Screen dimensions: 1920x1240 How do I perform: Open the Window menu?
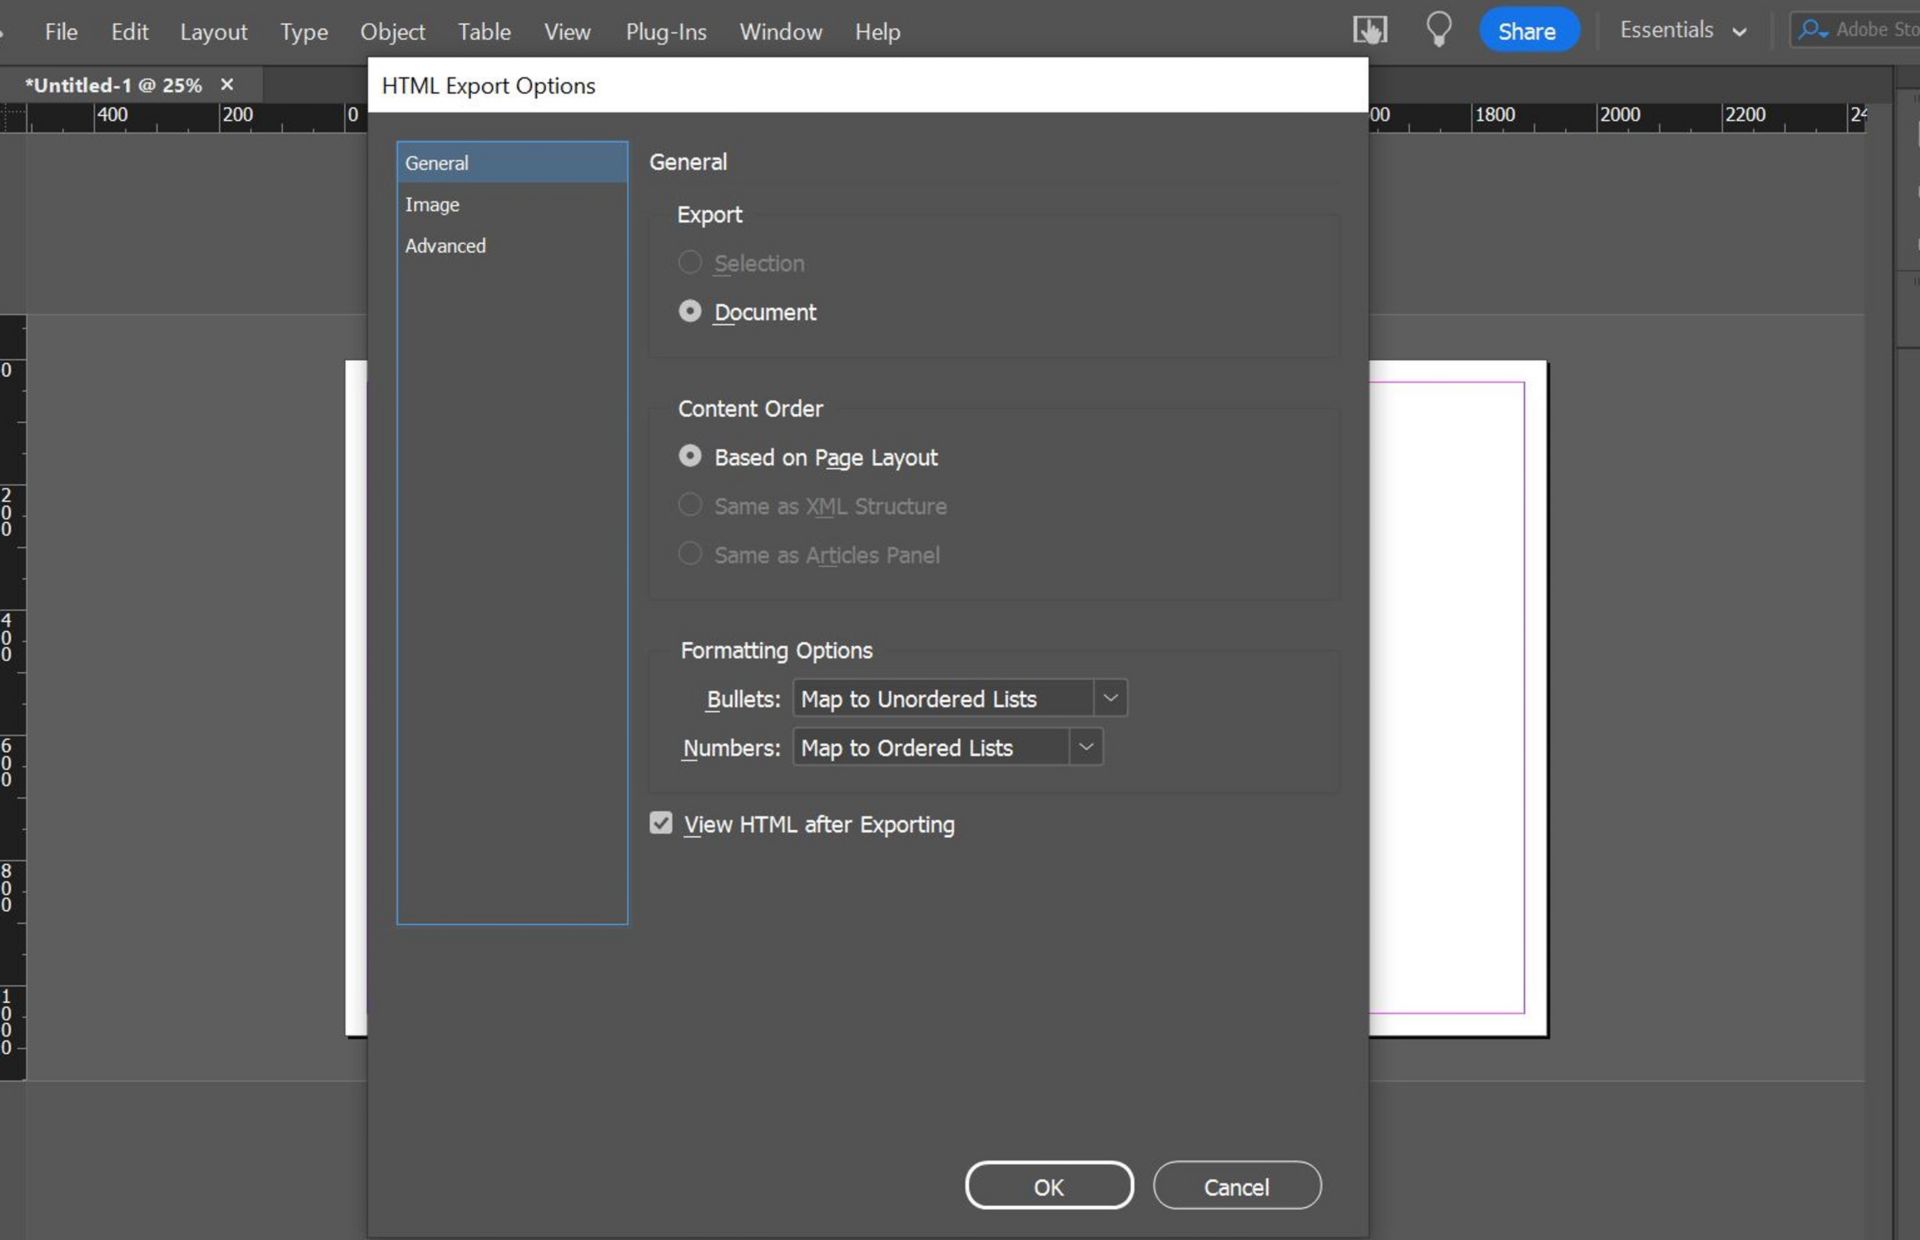(780, 31)
